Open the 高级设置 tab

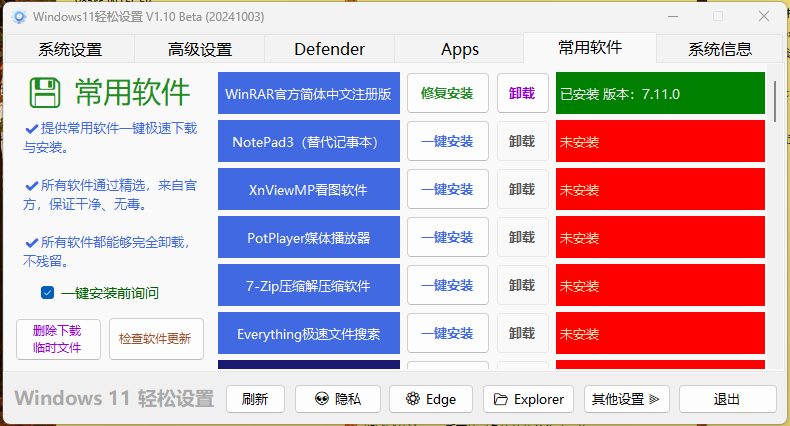200,49
